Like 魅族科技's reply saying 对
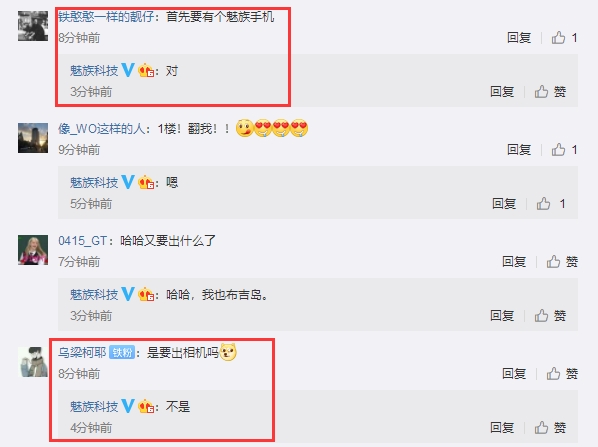Screen dimensions: 598x447 coord(550,92)
